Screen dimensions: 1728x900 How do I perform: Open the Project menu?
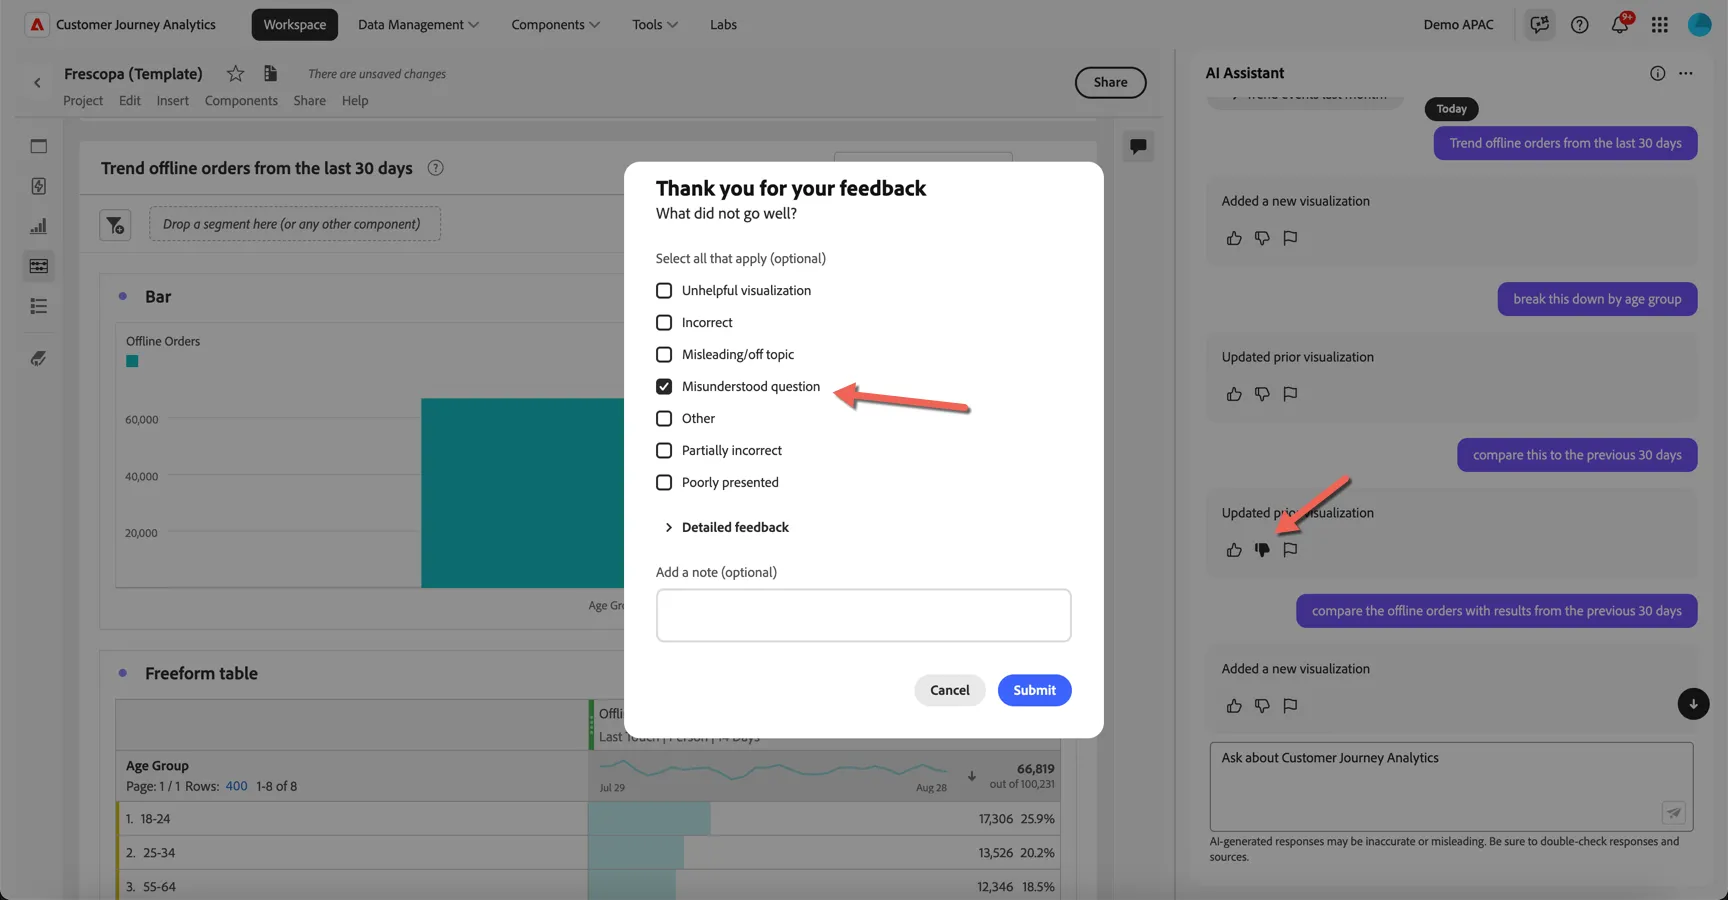pos(83,100)
